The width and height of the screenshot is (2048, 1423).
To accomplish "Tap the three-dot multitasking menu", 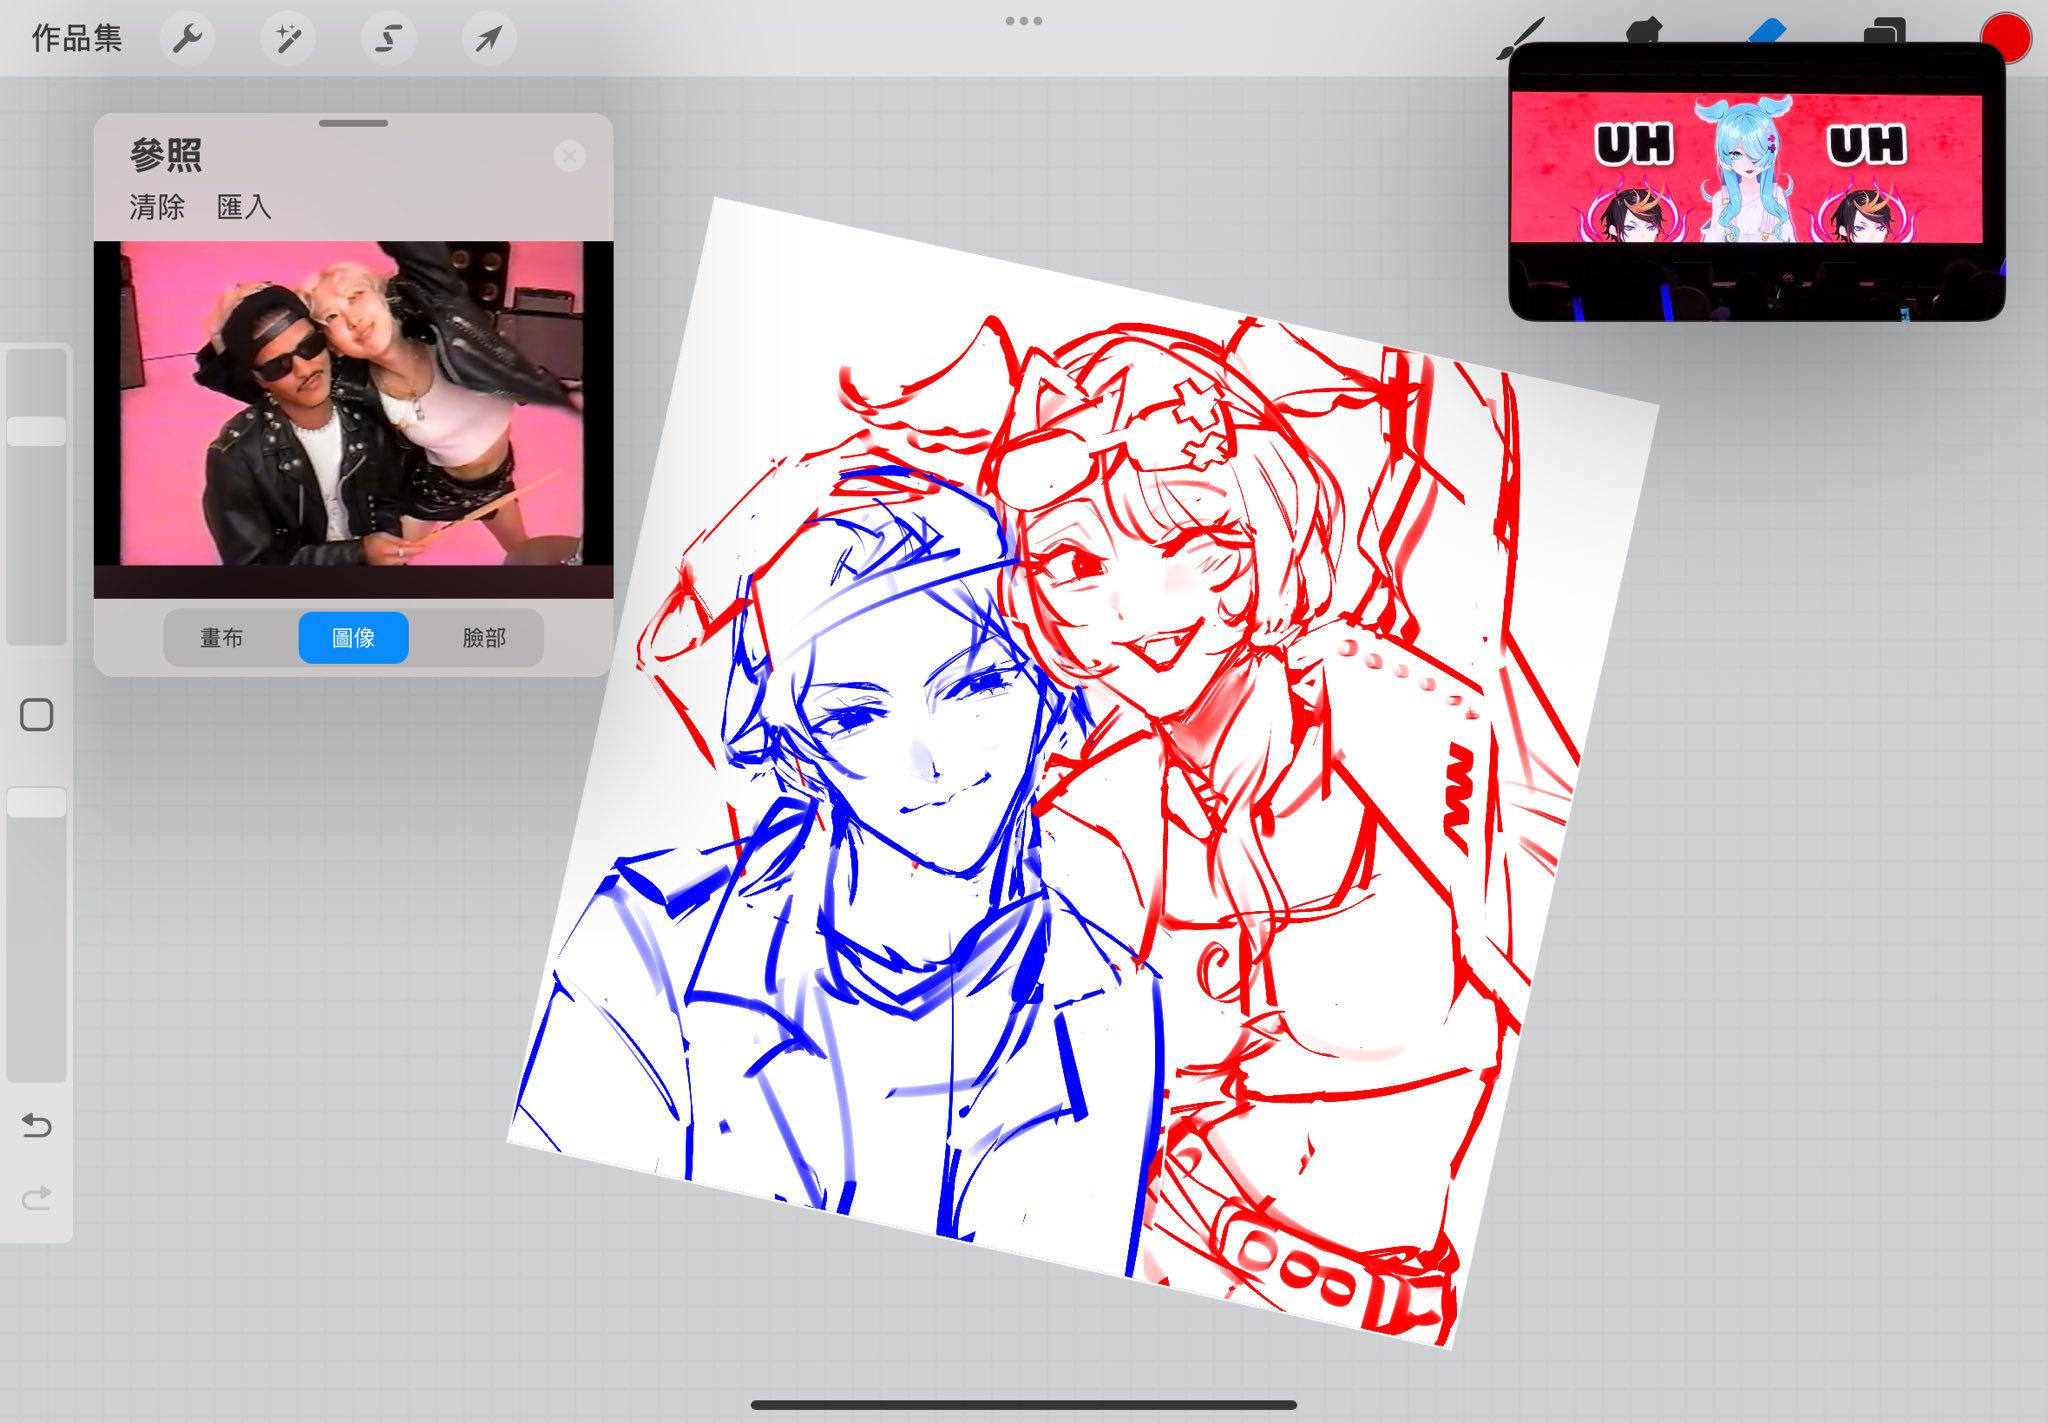I will coord(1024,20).
